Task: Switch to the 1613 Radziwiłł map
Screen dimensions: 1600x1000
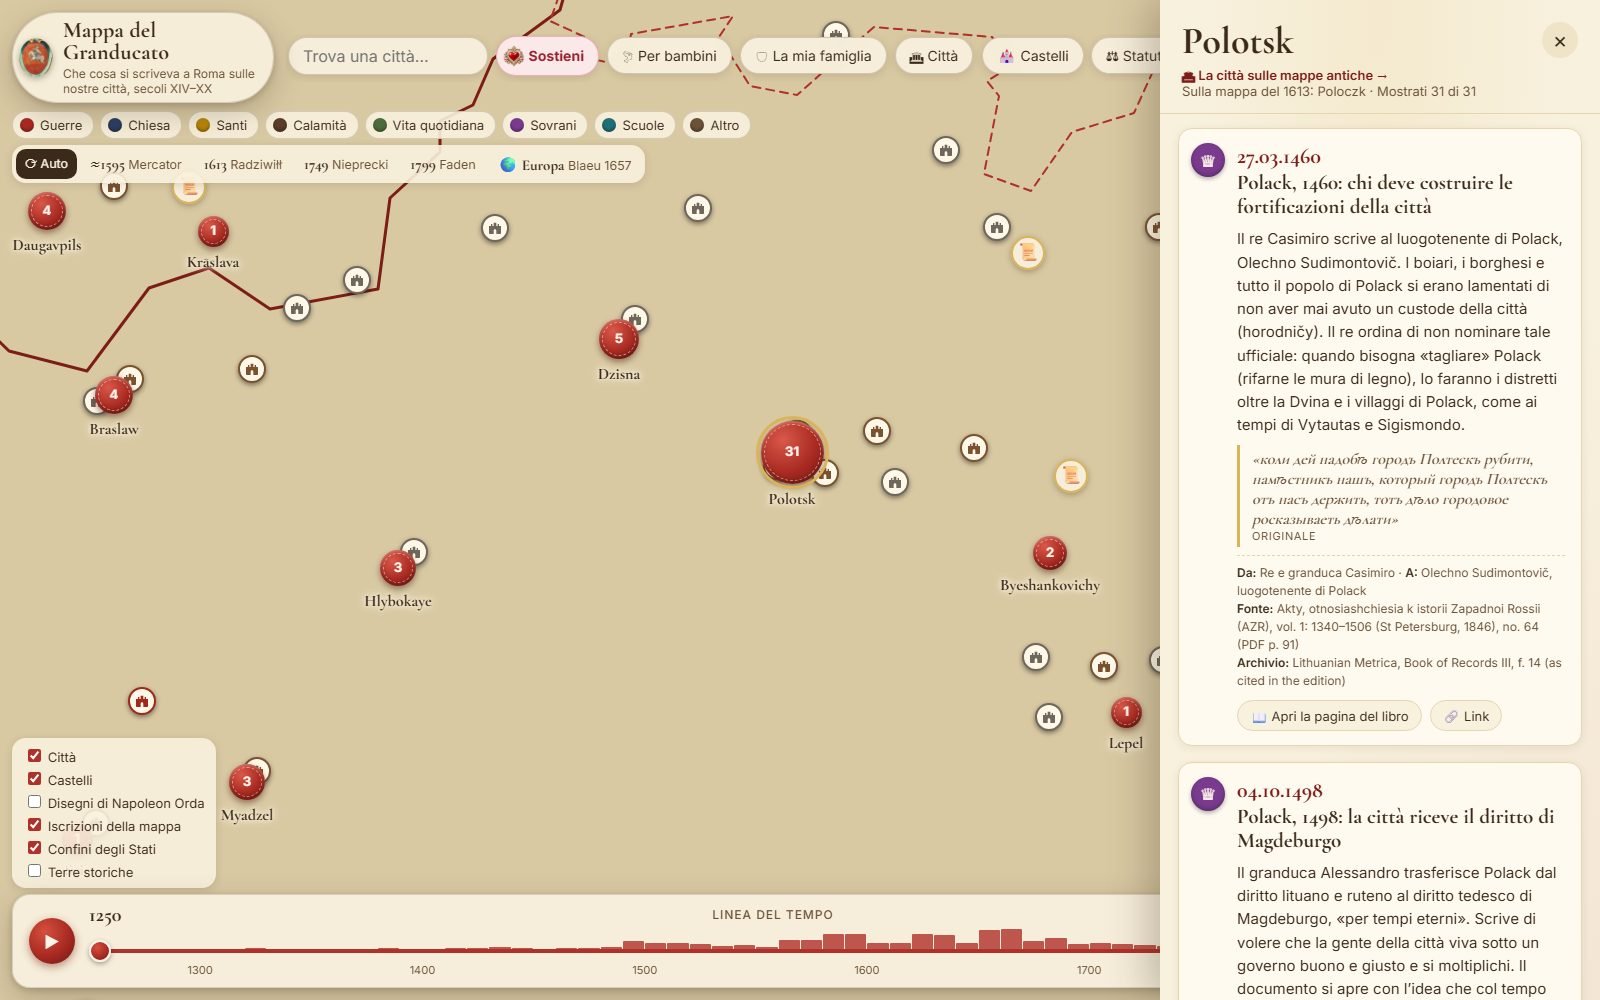Action: click(243, 165)
